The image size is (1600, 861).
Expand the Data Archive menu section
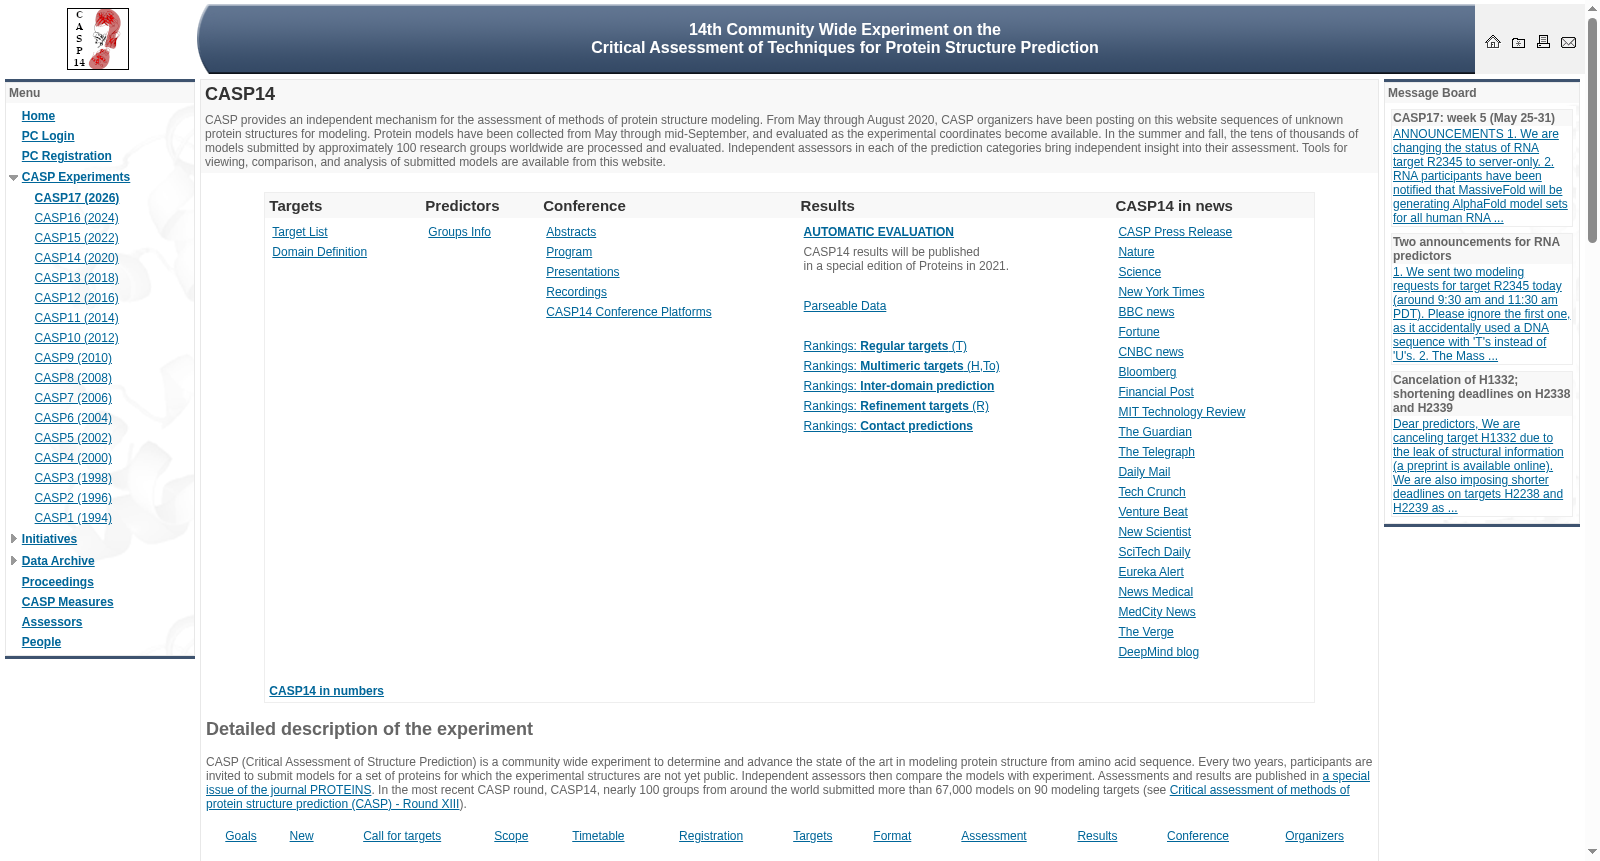point(14,561)
